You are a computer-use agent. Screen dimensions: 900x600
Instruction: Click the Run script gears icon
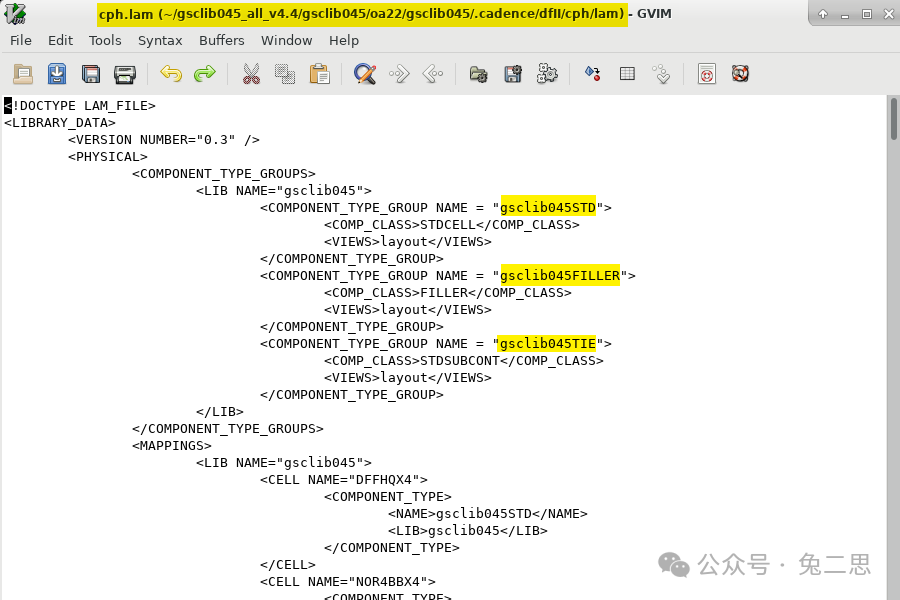[547, 74]
